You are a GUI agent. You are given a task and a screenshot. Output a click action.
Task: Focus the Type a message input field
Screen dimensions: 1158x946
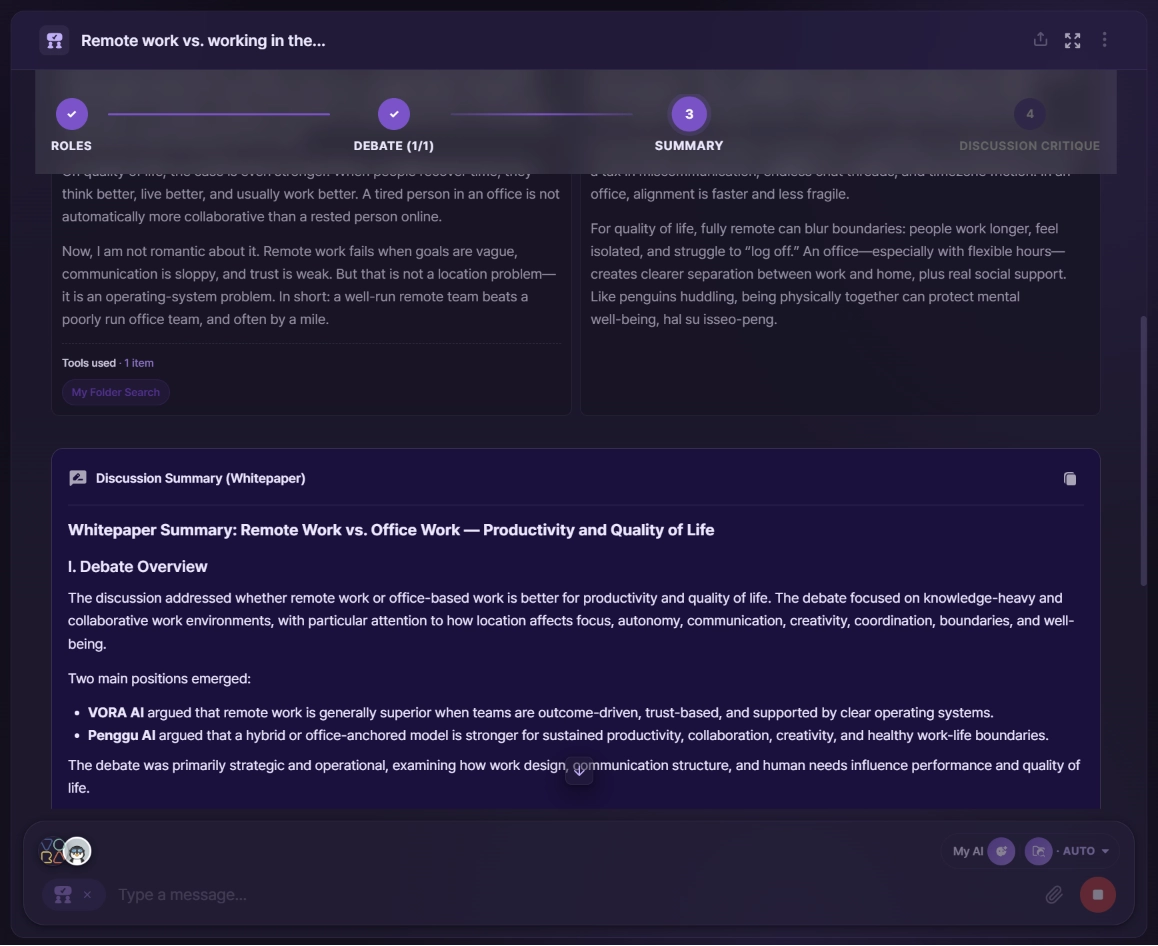point(576,894)
